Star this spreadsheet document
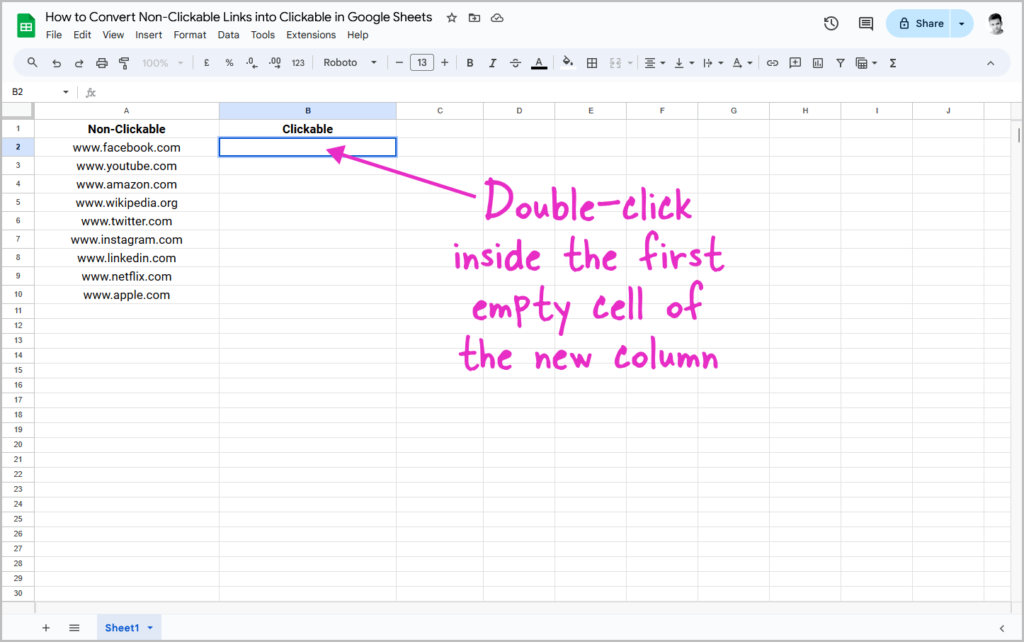Viewport: 1024px width, 642px height. pos(452,18)
